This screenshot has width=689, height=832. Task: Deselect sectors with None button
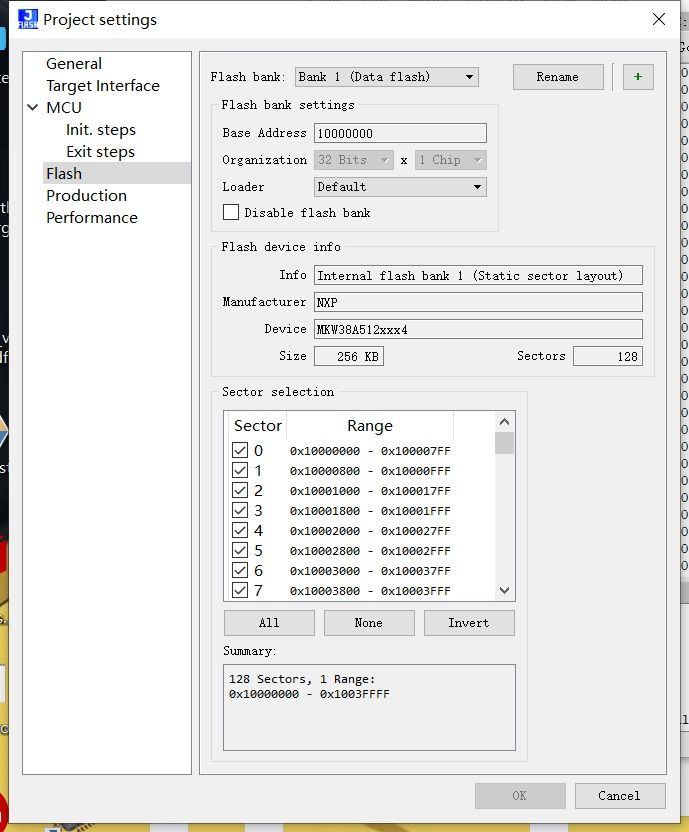pos(369,623)
